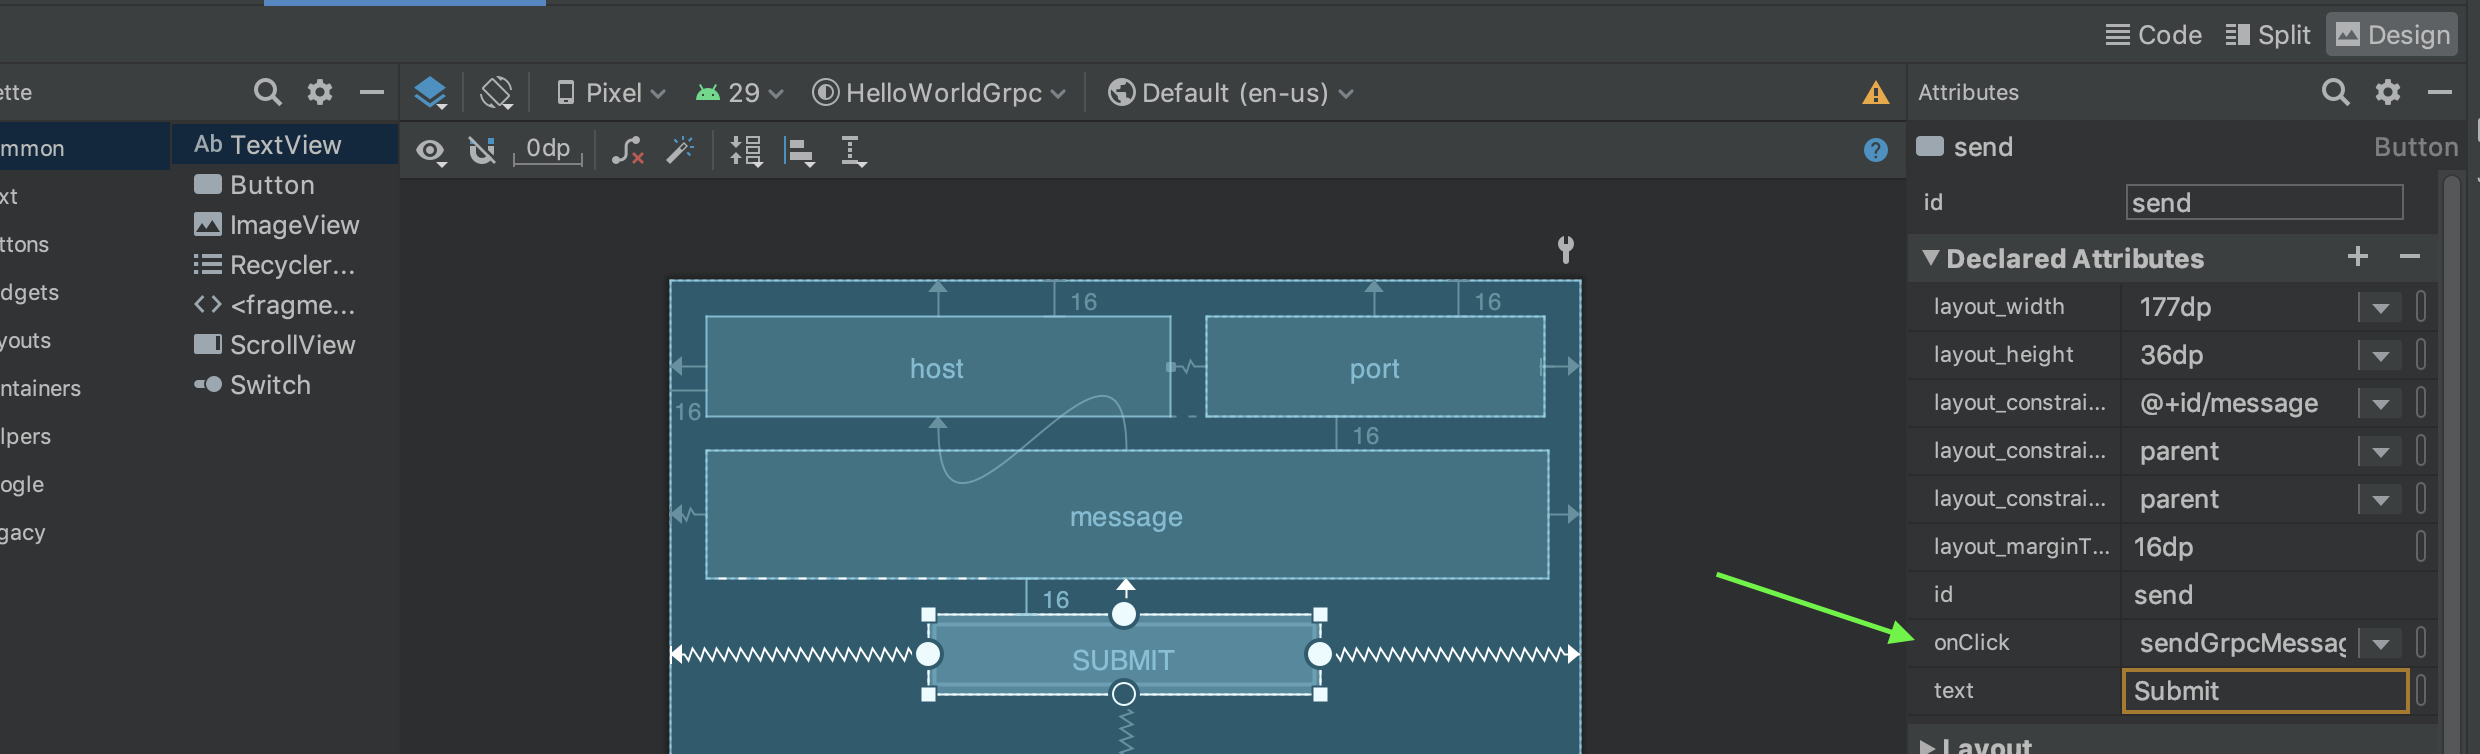The width and height of the screenshot is (2480, 754).
Task: Click the Clear All Constraints icon
Action: 627,151
